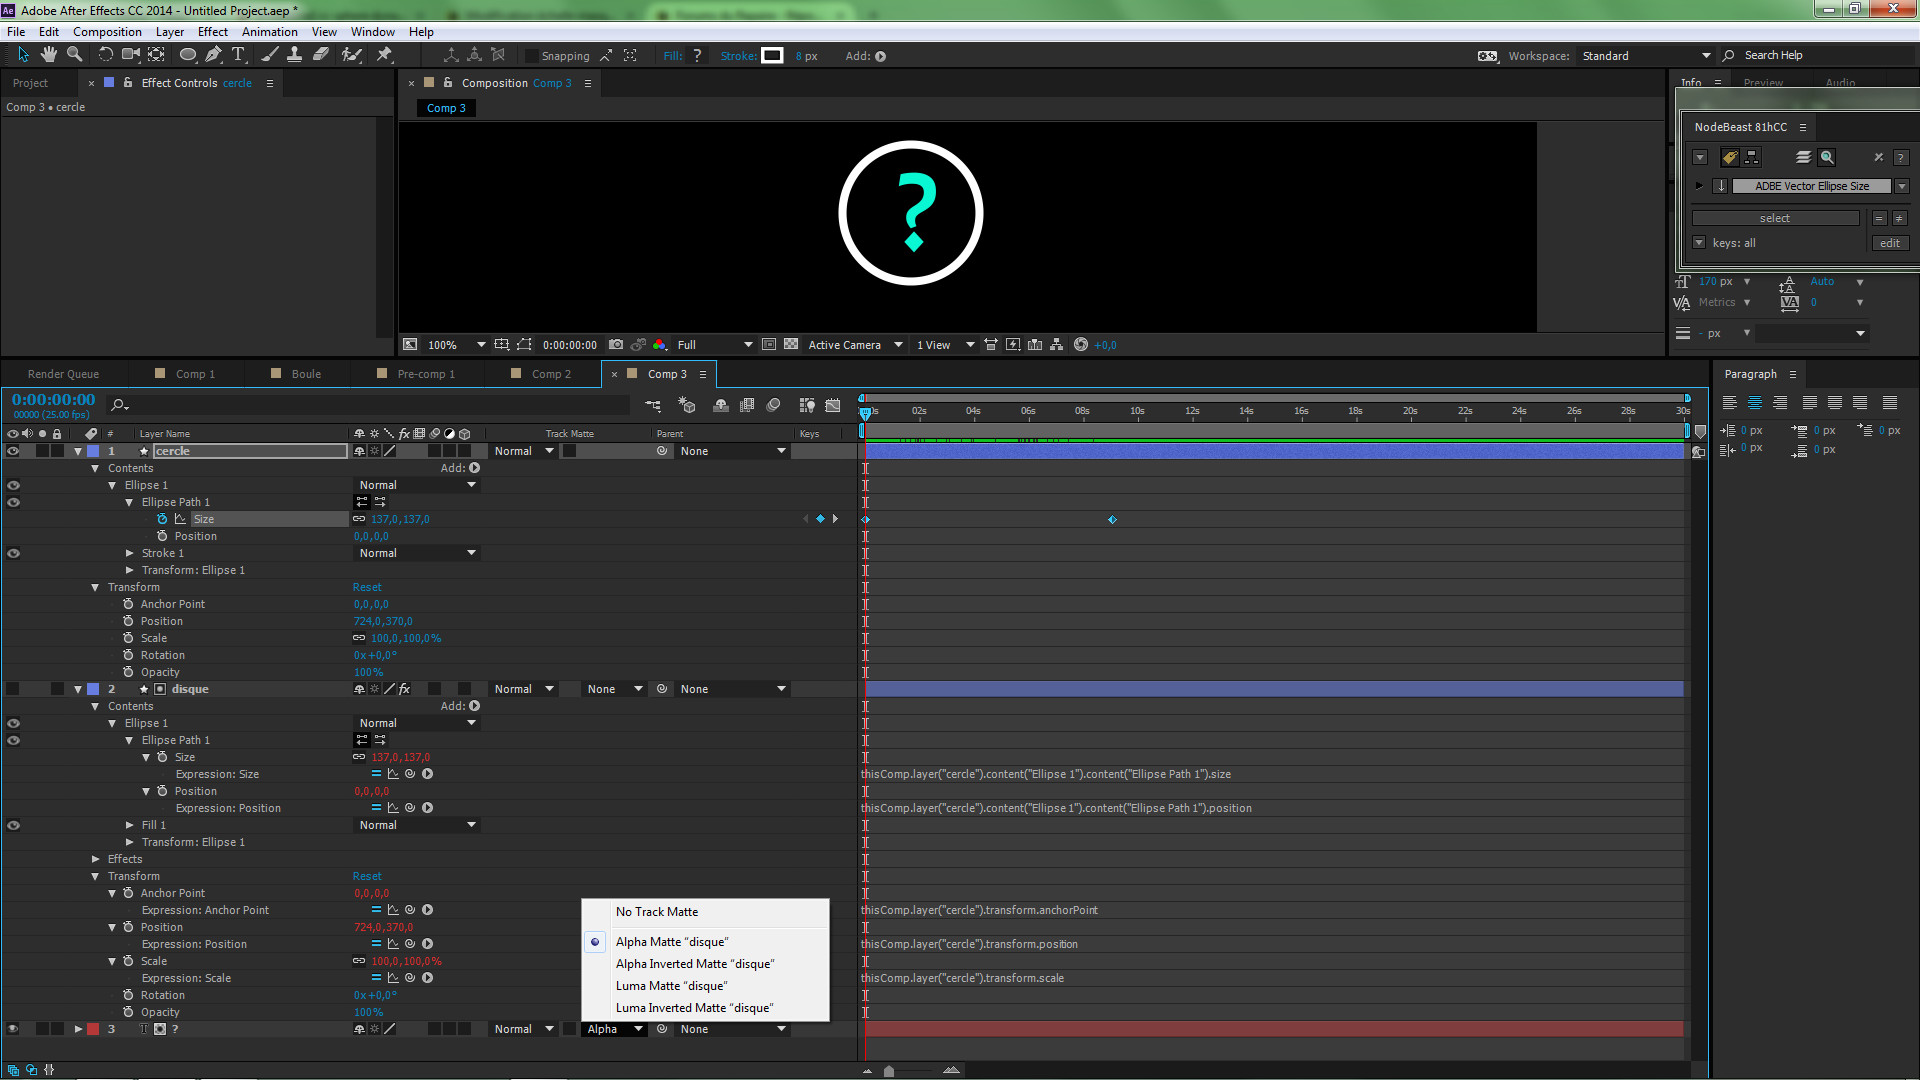Switch to the Comp 2 timeline tab
This screenshot has height=1080, width=1920.
[x=551, y=374]
